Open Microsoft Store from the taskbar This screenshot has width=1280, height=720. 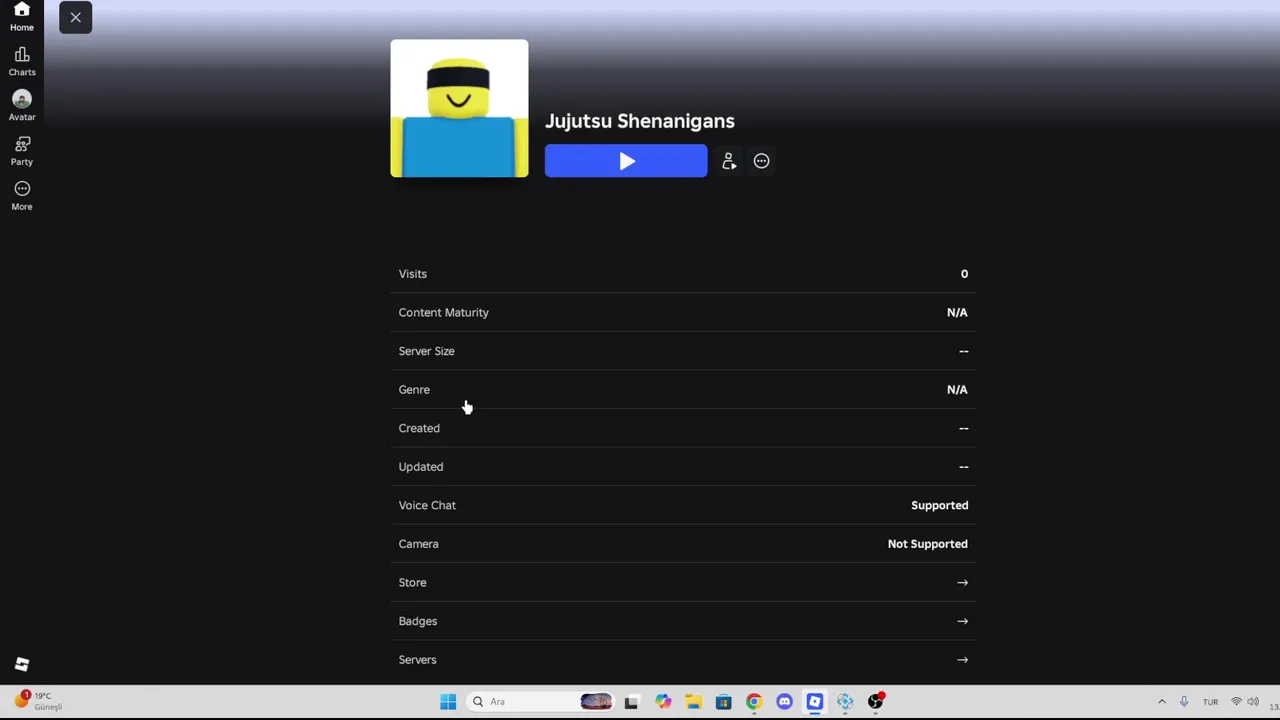(x=723, y=702)
